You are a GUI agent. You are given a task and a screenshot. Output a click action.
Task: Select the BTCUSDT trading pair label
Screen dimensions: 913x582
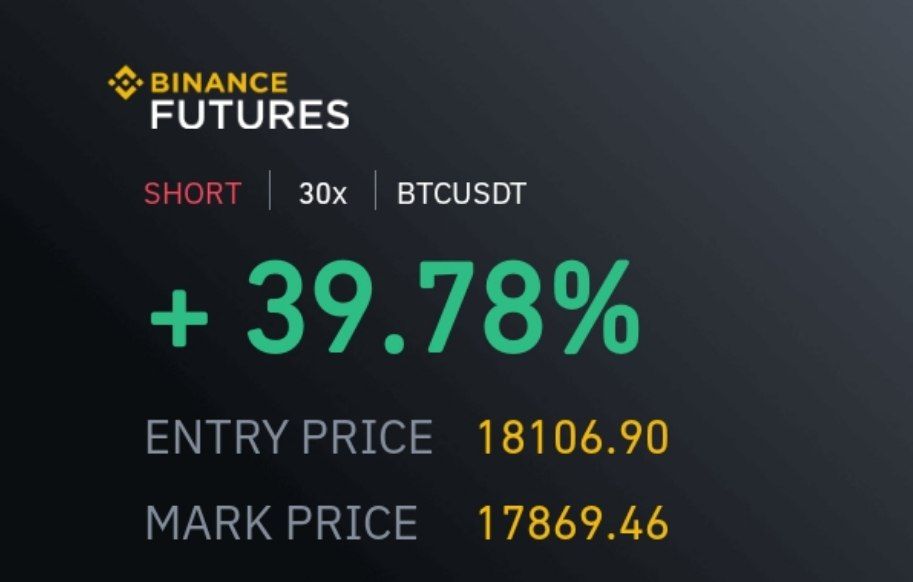tap(461, 193)
